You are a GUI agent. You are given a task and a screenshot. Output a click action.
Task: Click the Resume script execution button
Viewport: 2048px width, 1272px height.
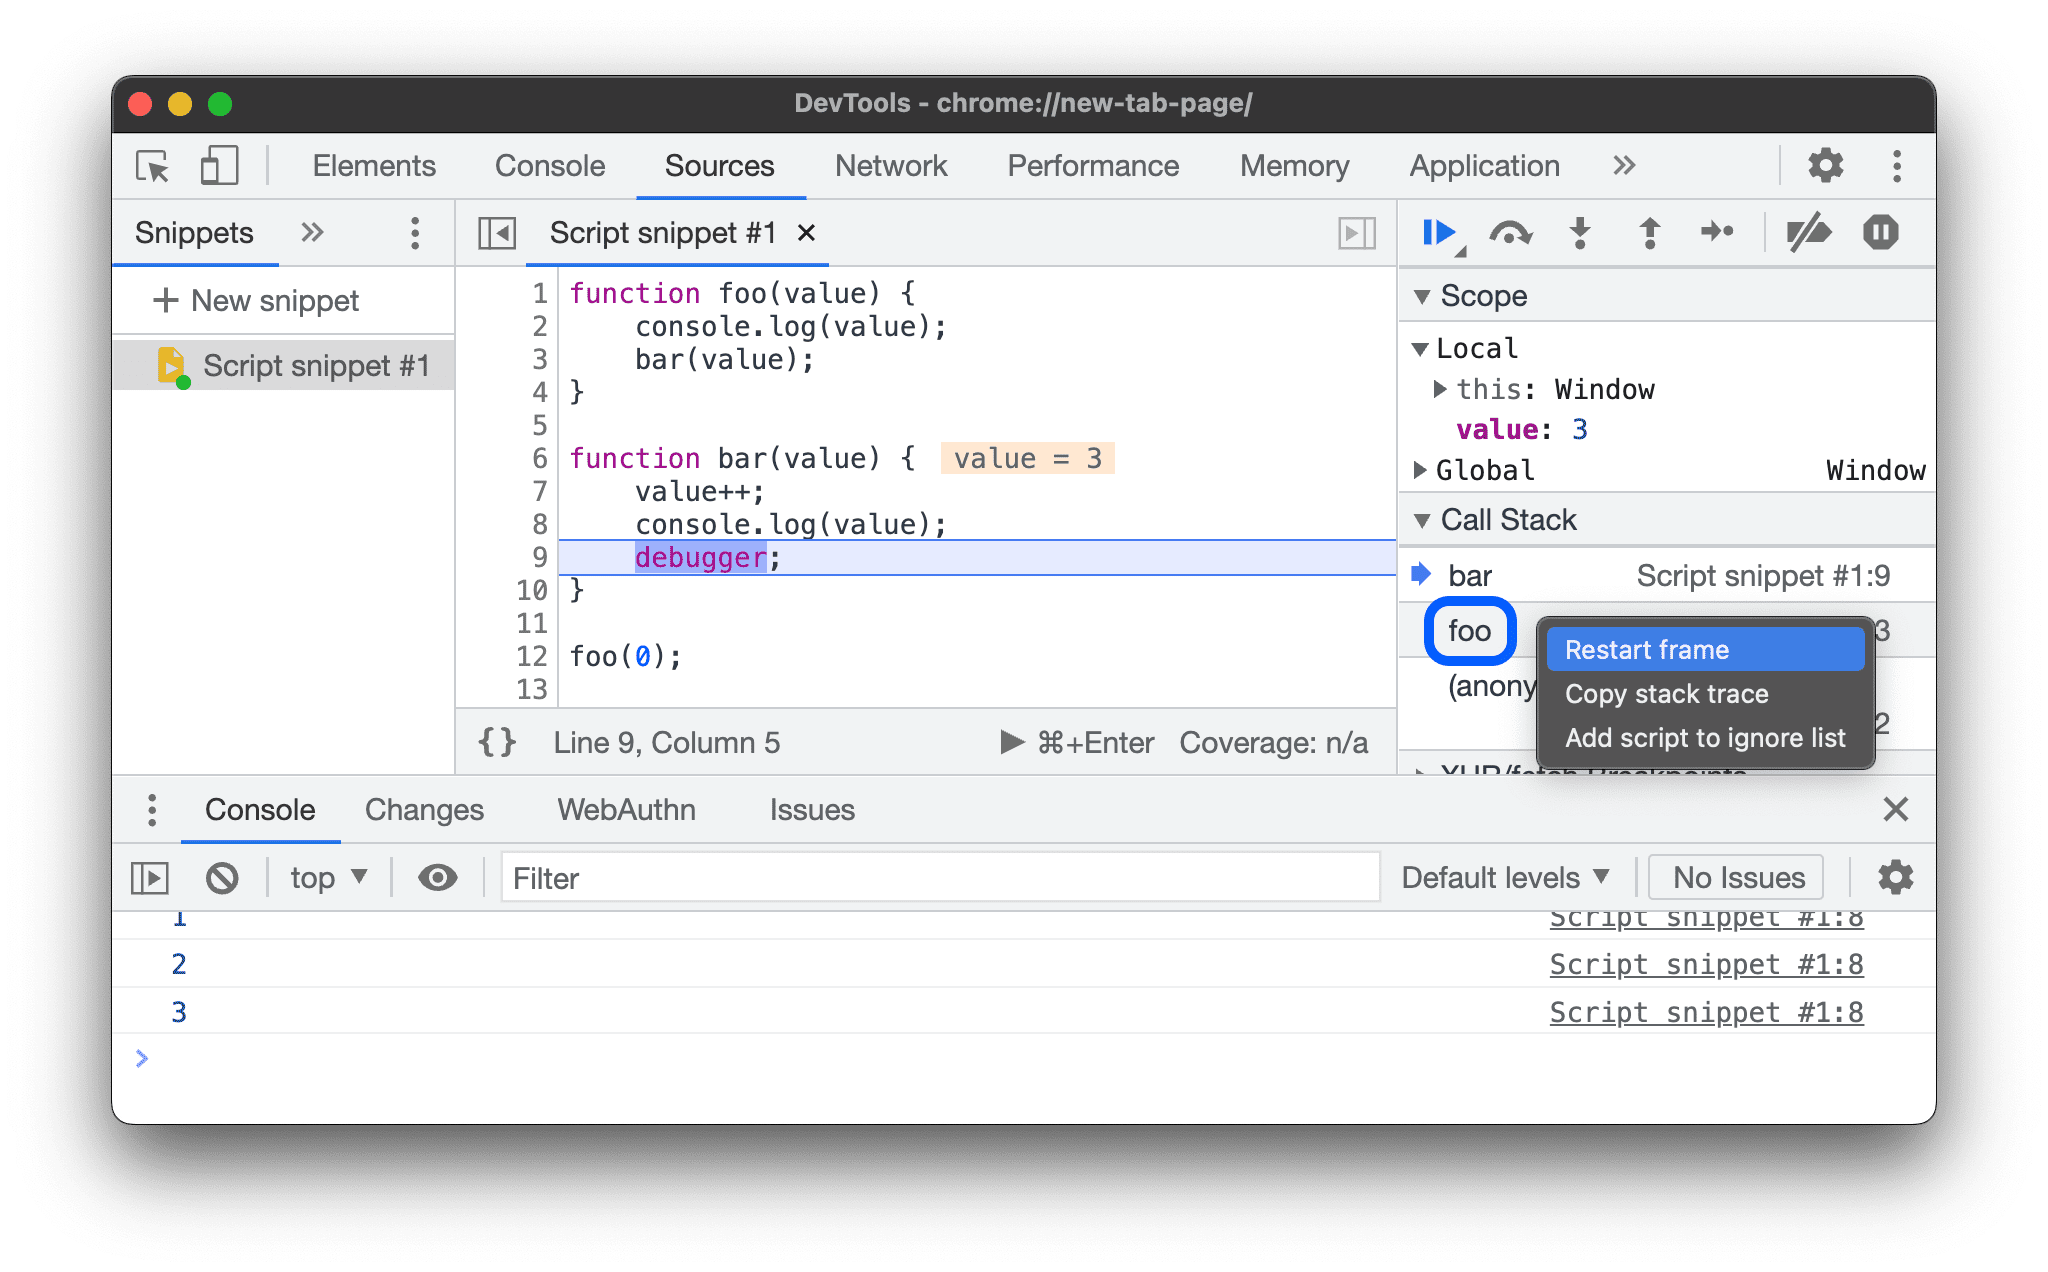click(1431, 232)
